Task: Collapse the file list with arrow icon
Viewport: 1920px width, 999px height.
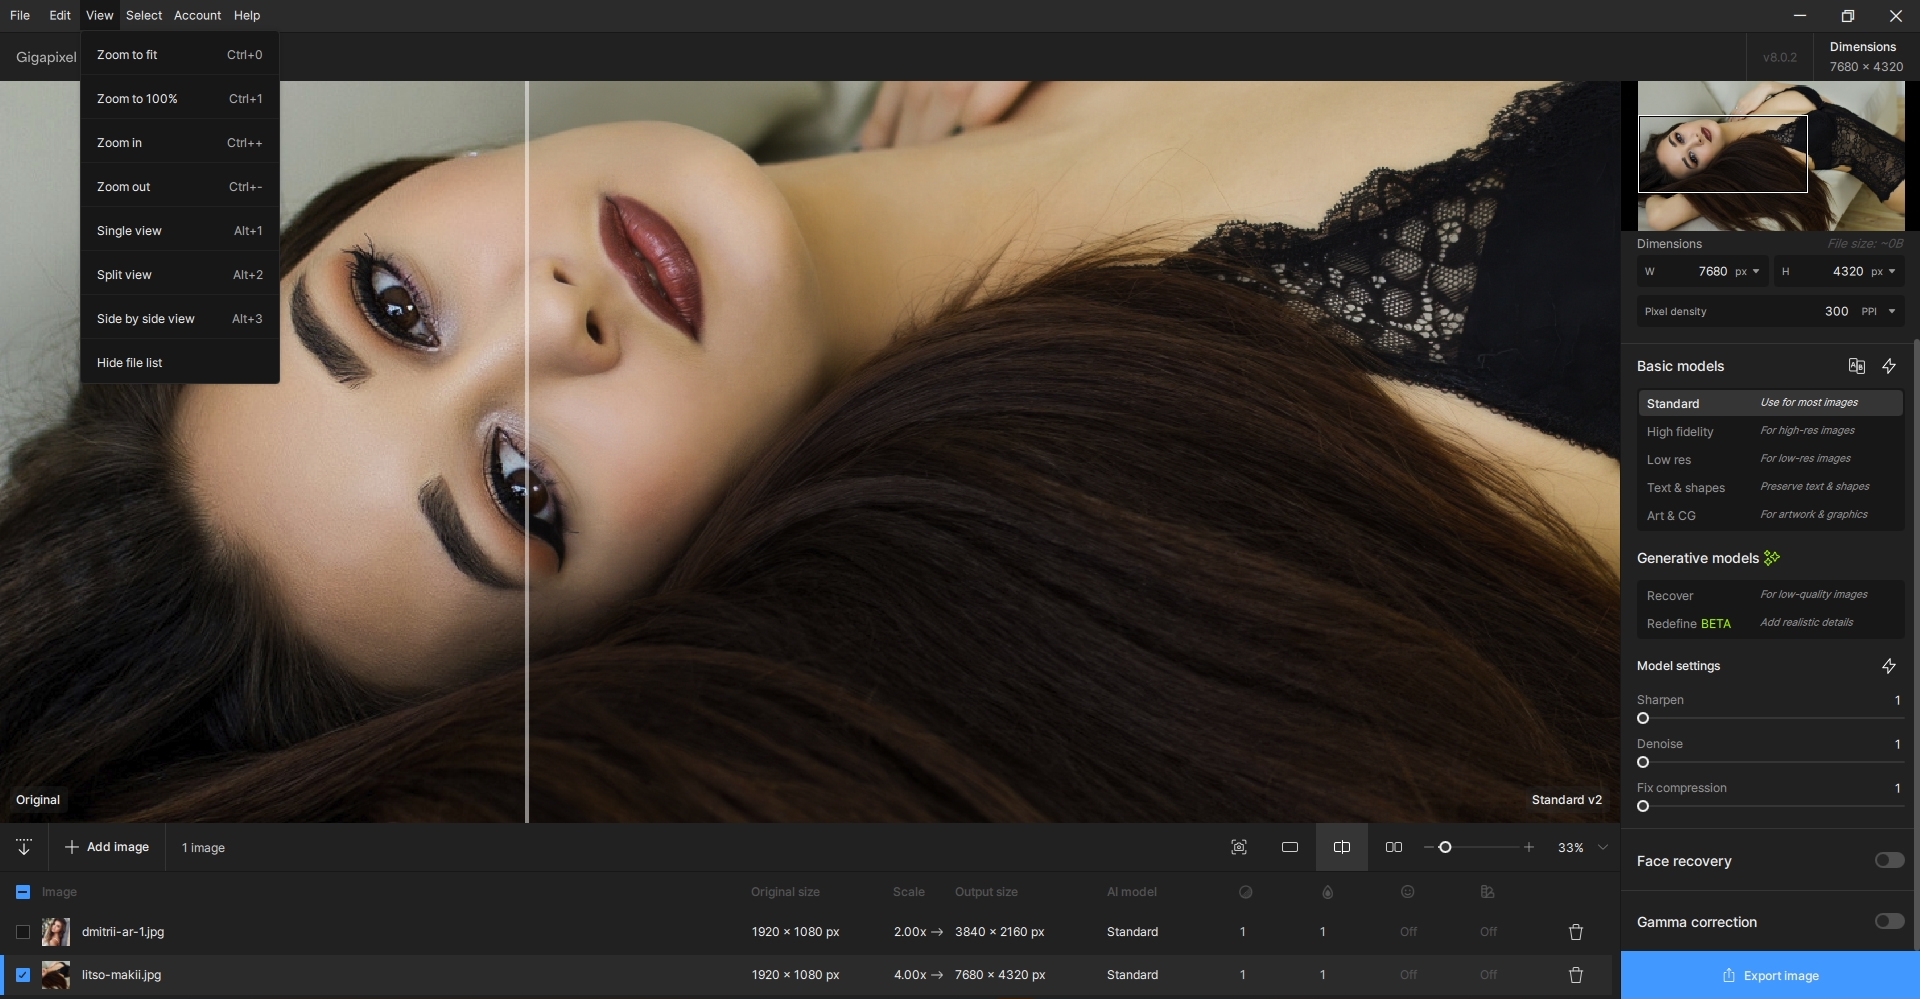Action: click(24, 847)
